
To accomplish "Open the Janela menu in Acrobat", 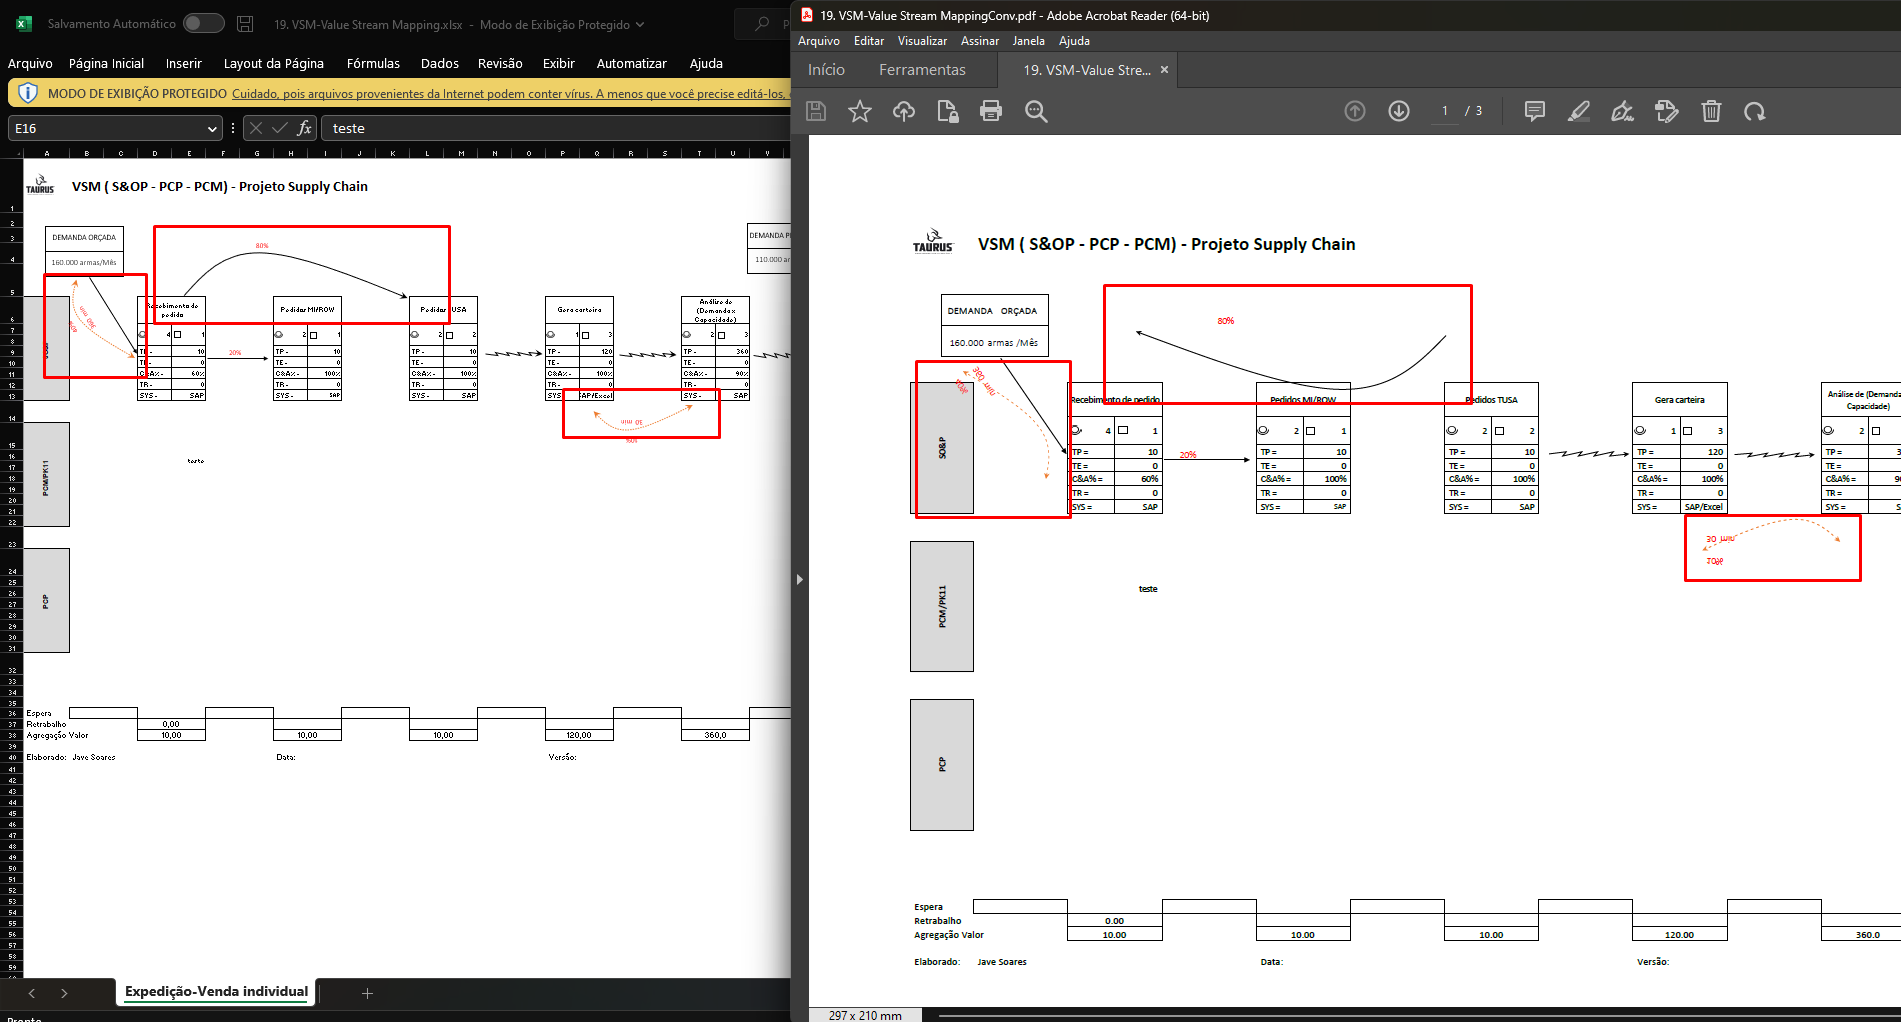I will [1028, 41].
